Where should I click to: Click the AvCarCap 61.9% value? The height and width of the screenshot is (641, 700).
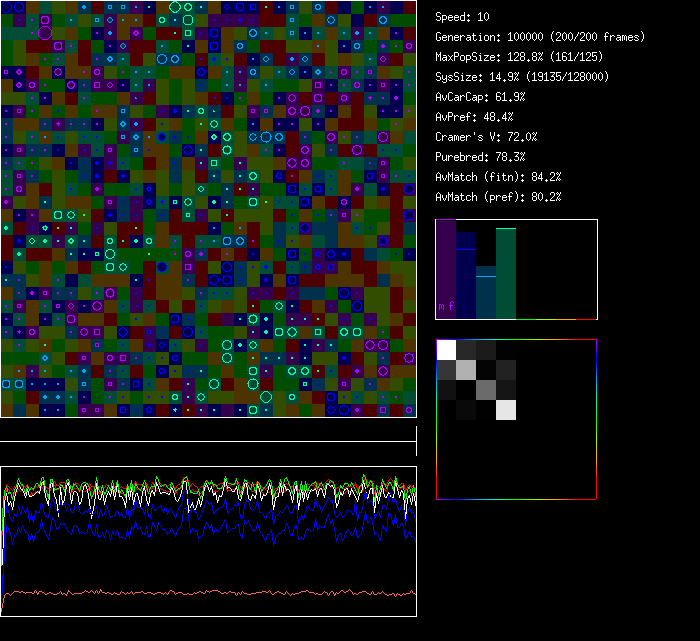click(x=480, y=97)
